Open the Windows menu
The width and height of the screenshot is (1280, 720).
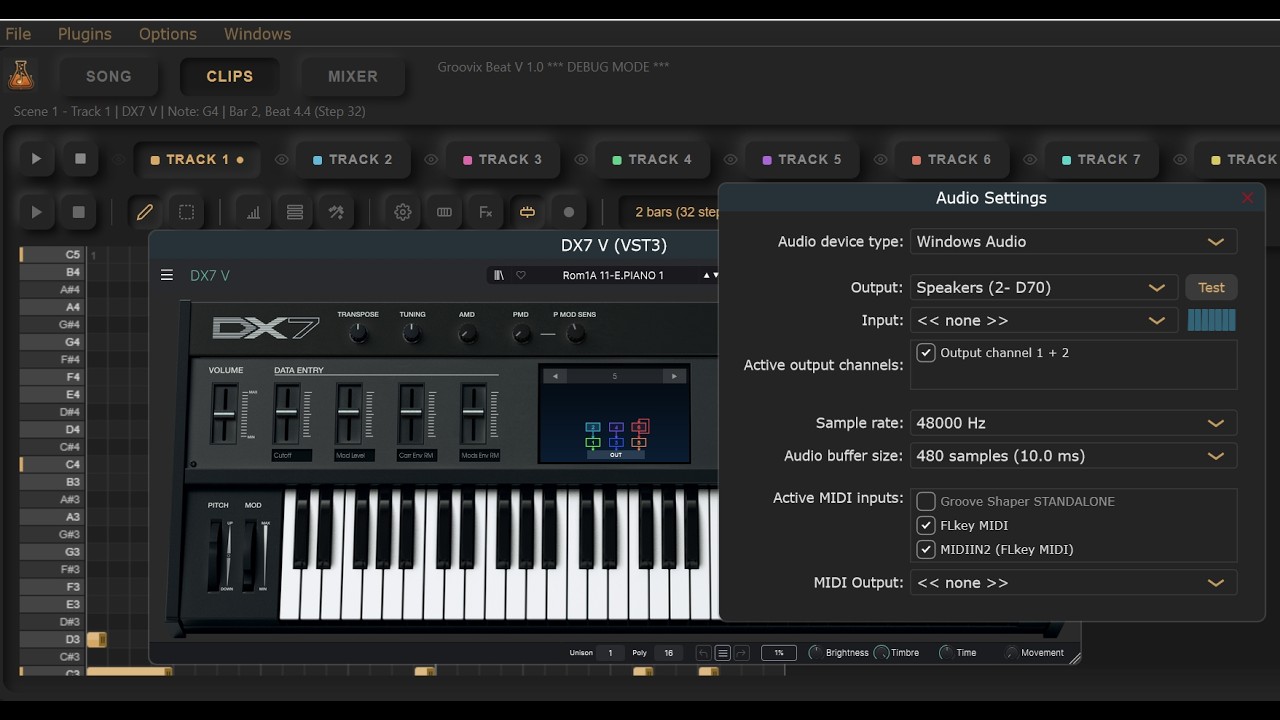(257, 34)
